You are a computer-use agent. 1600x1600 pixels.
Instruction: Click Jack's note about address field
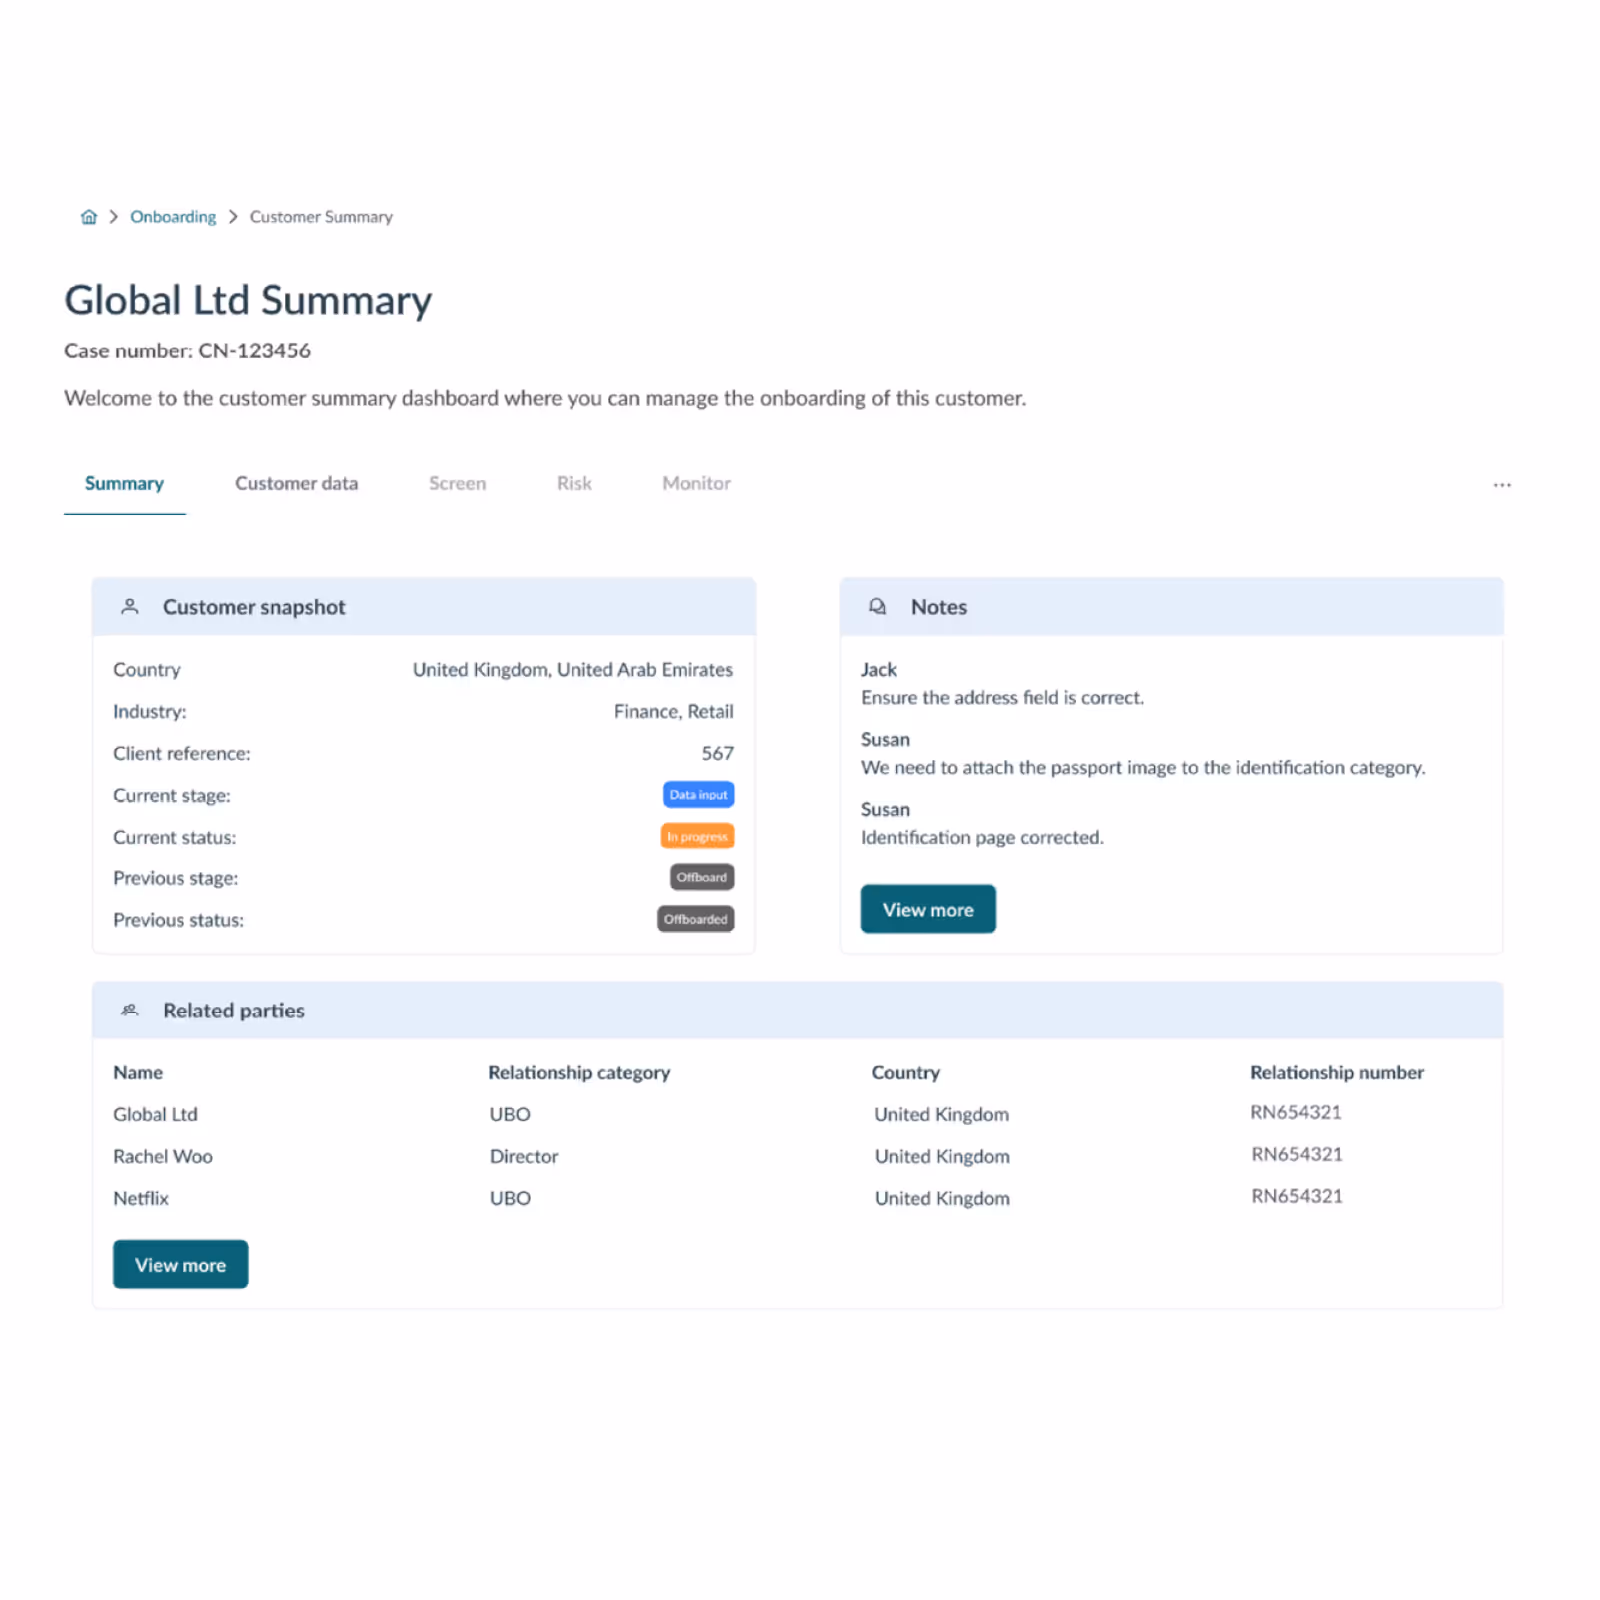[1002, 697]
